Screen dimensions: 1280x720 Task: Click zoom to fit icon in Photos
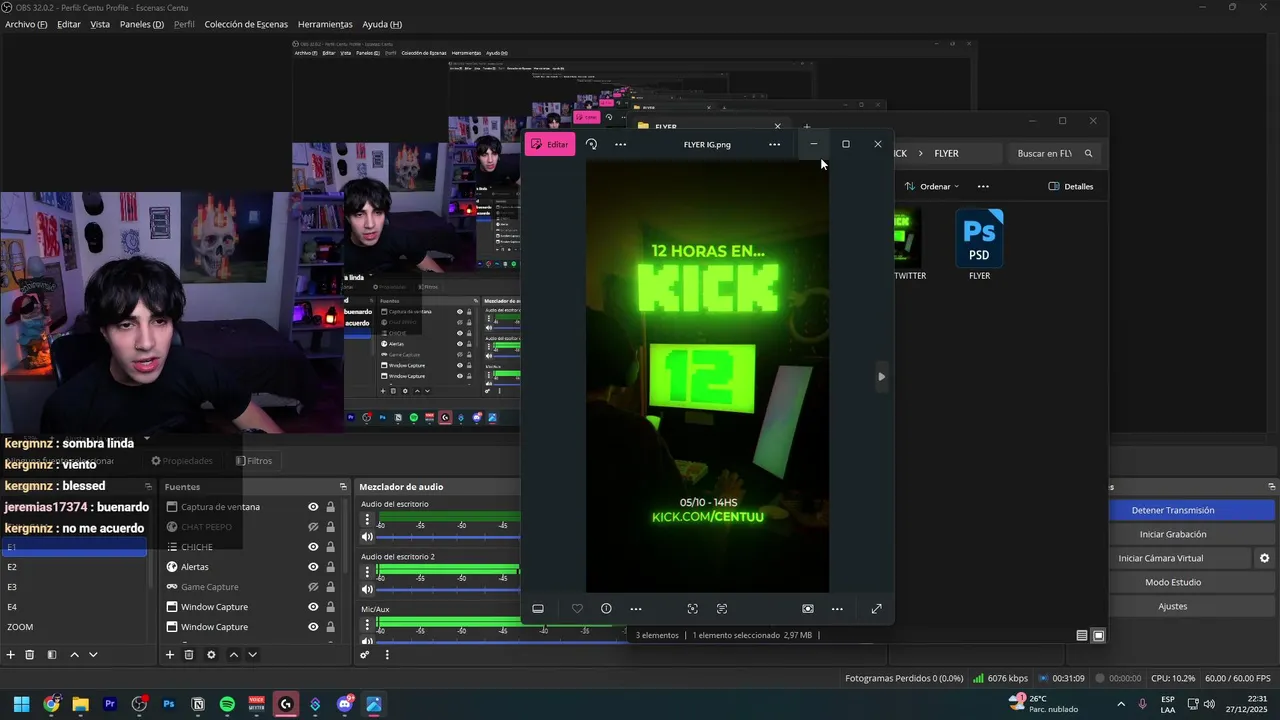692,609
